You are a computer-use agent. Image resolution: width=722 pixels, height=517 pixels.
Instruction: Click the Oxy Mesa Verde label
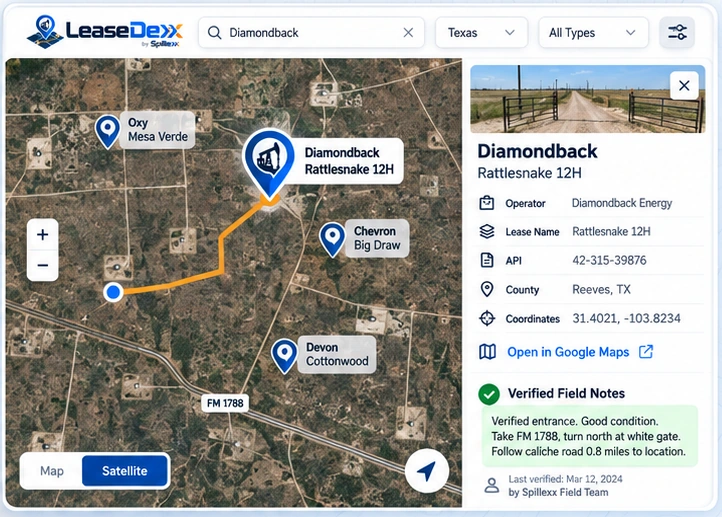click(157, 130)
